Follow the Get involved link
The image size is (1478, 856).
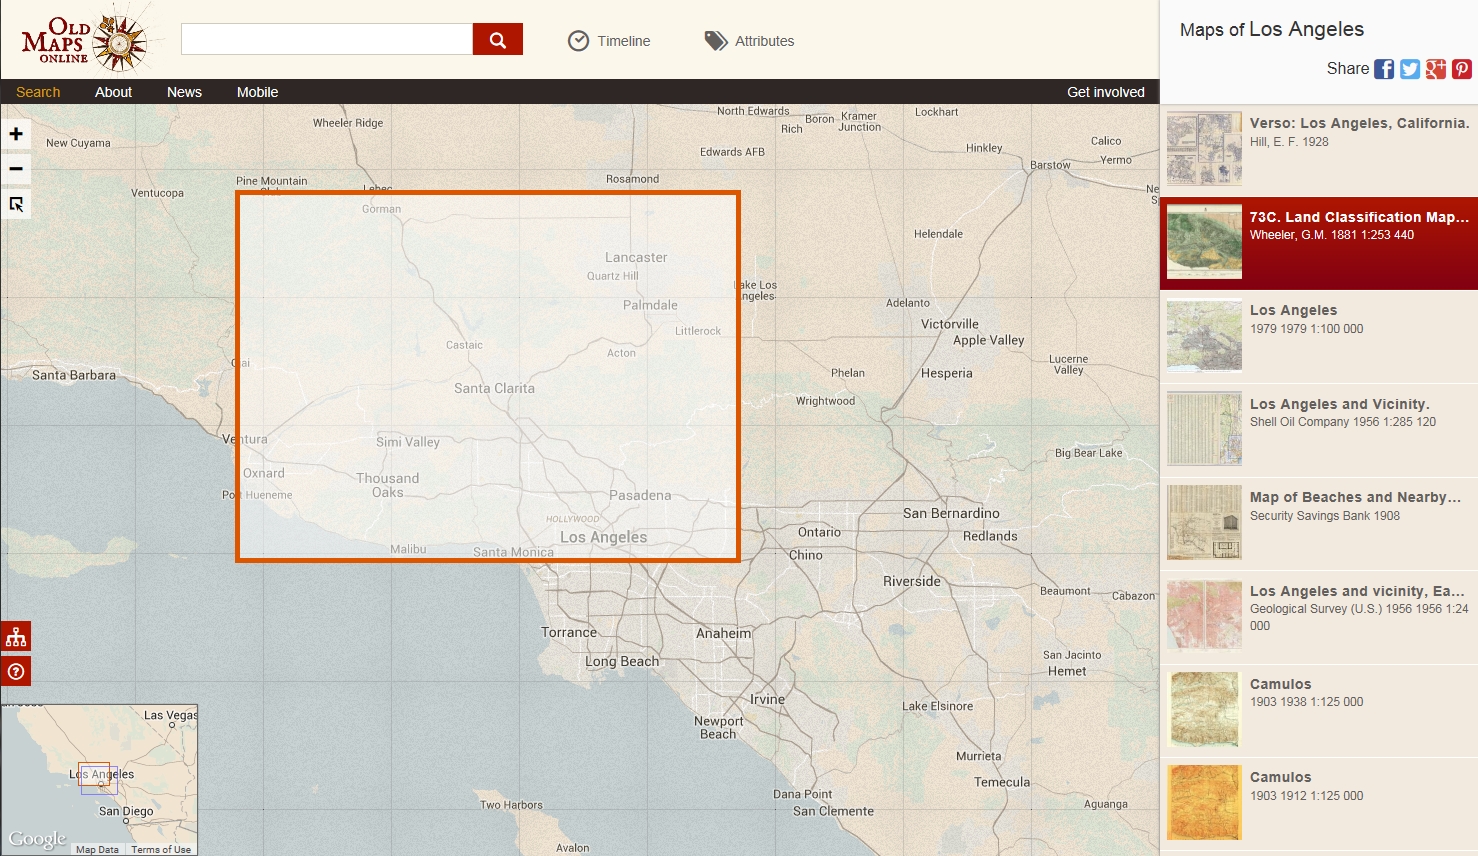coord(1105,91)
